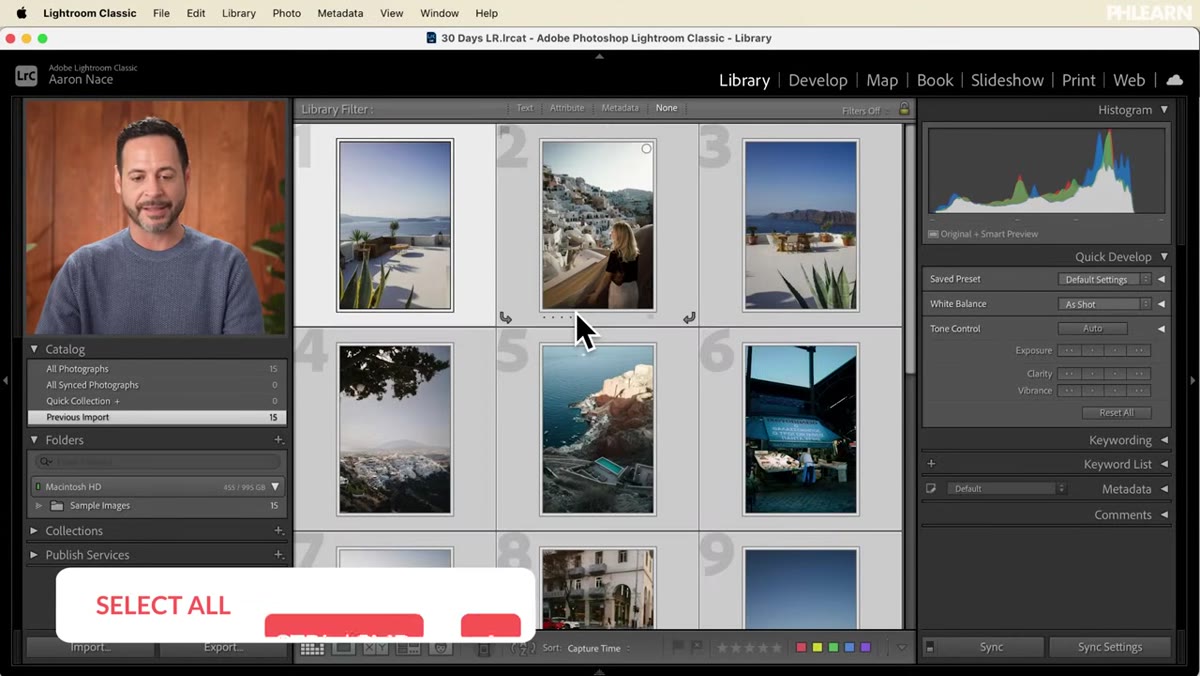Click the LrC identity plate logo
Viewport: 1200px width, 676px height.
click(x=26, y=75)
